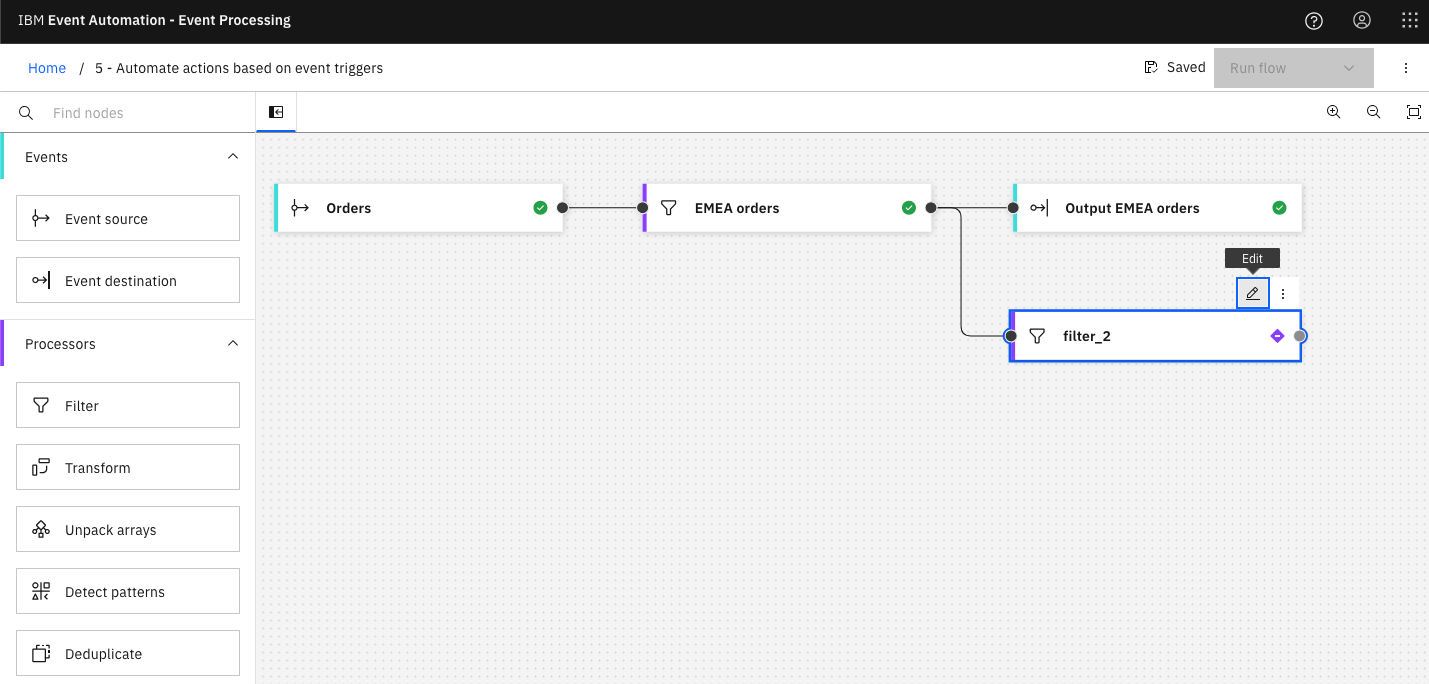This screenshot has height=684, width=1429.
Task: Toggle the node palette panel visibility
Action: tap(276, 112)
